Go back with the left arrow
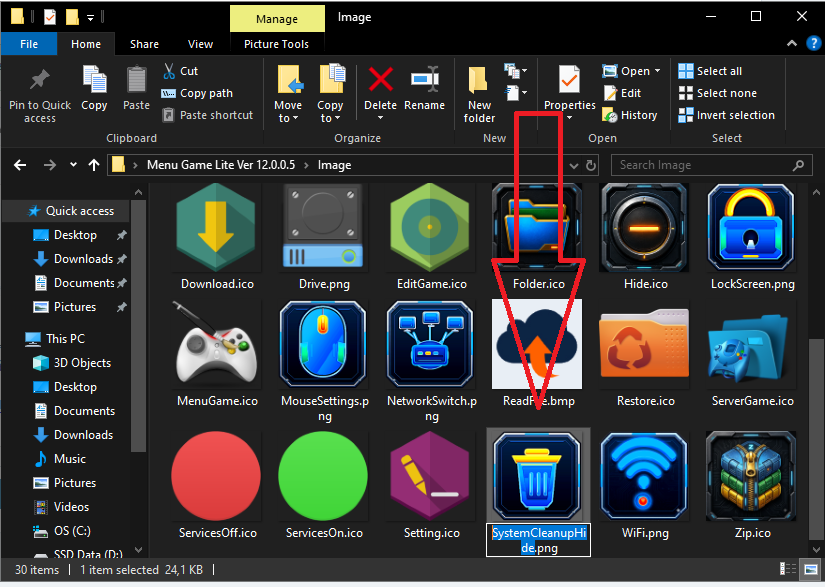Image resolution: width=825 pixels, height=587 pixels. click(x=20, y=165)
